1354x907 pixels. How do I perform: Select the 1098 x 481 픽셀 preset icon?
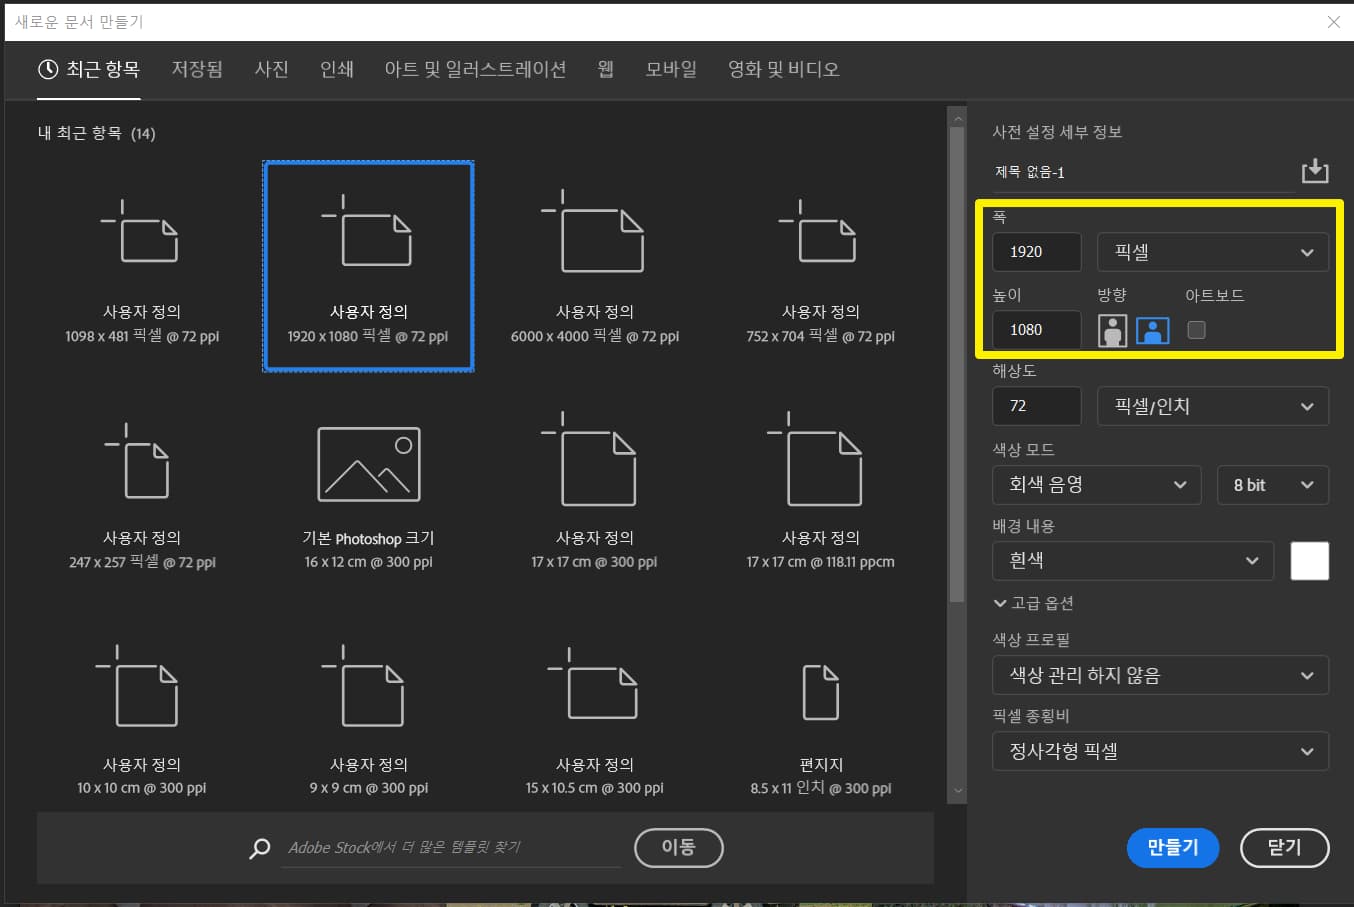(141, 231)
